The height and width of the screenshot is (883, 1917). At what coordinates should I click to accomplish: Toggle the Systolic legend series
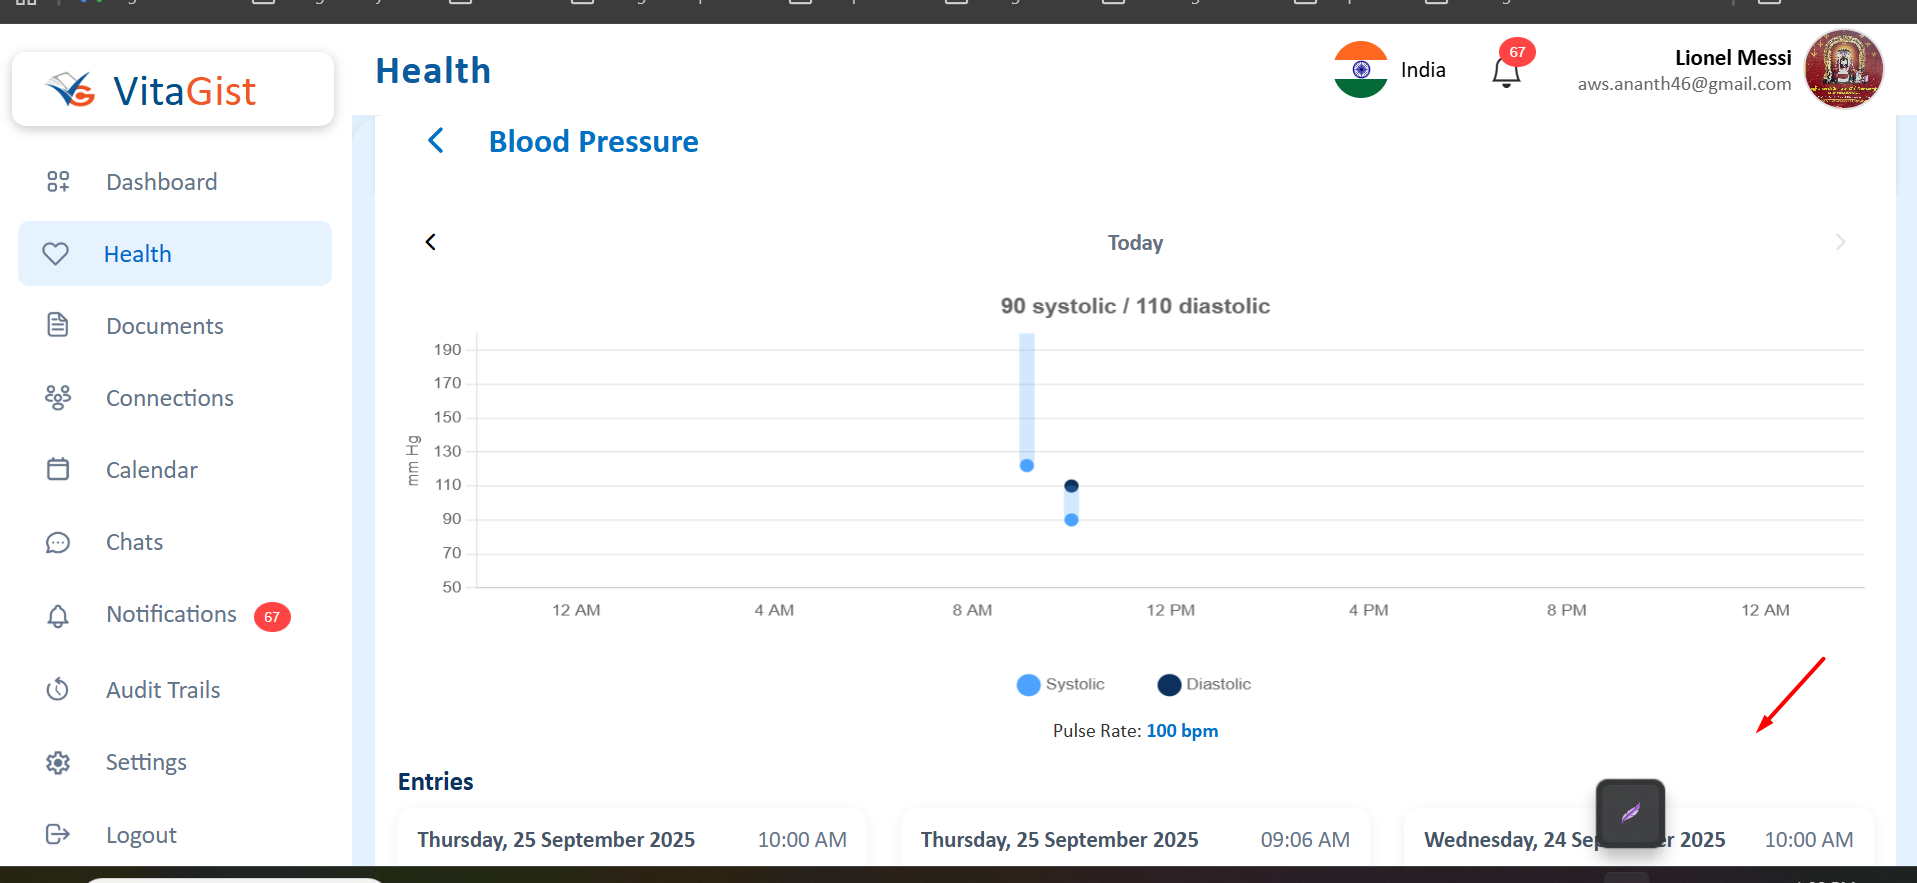point(1061,685)
